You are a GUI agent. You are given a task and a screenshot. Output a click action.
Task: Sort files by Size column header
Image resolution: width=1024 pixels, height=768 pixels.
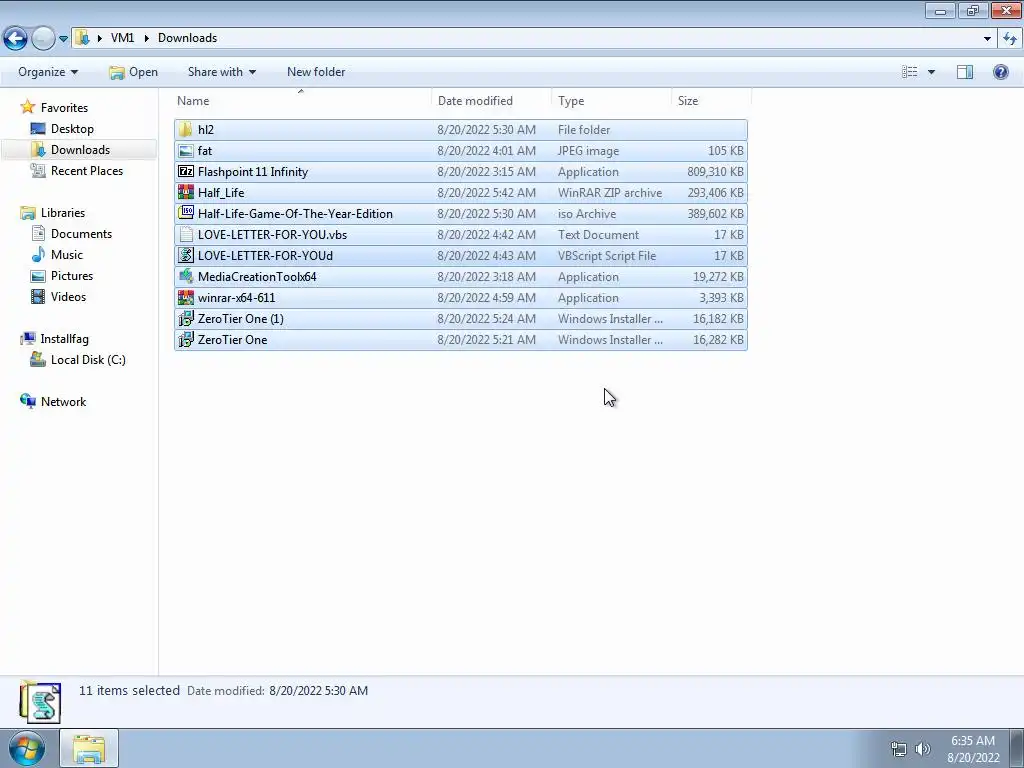711,101
